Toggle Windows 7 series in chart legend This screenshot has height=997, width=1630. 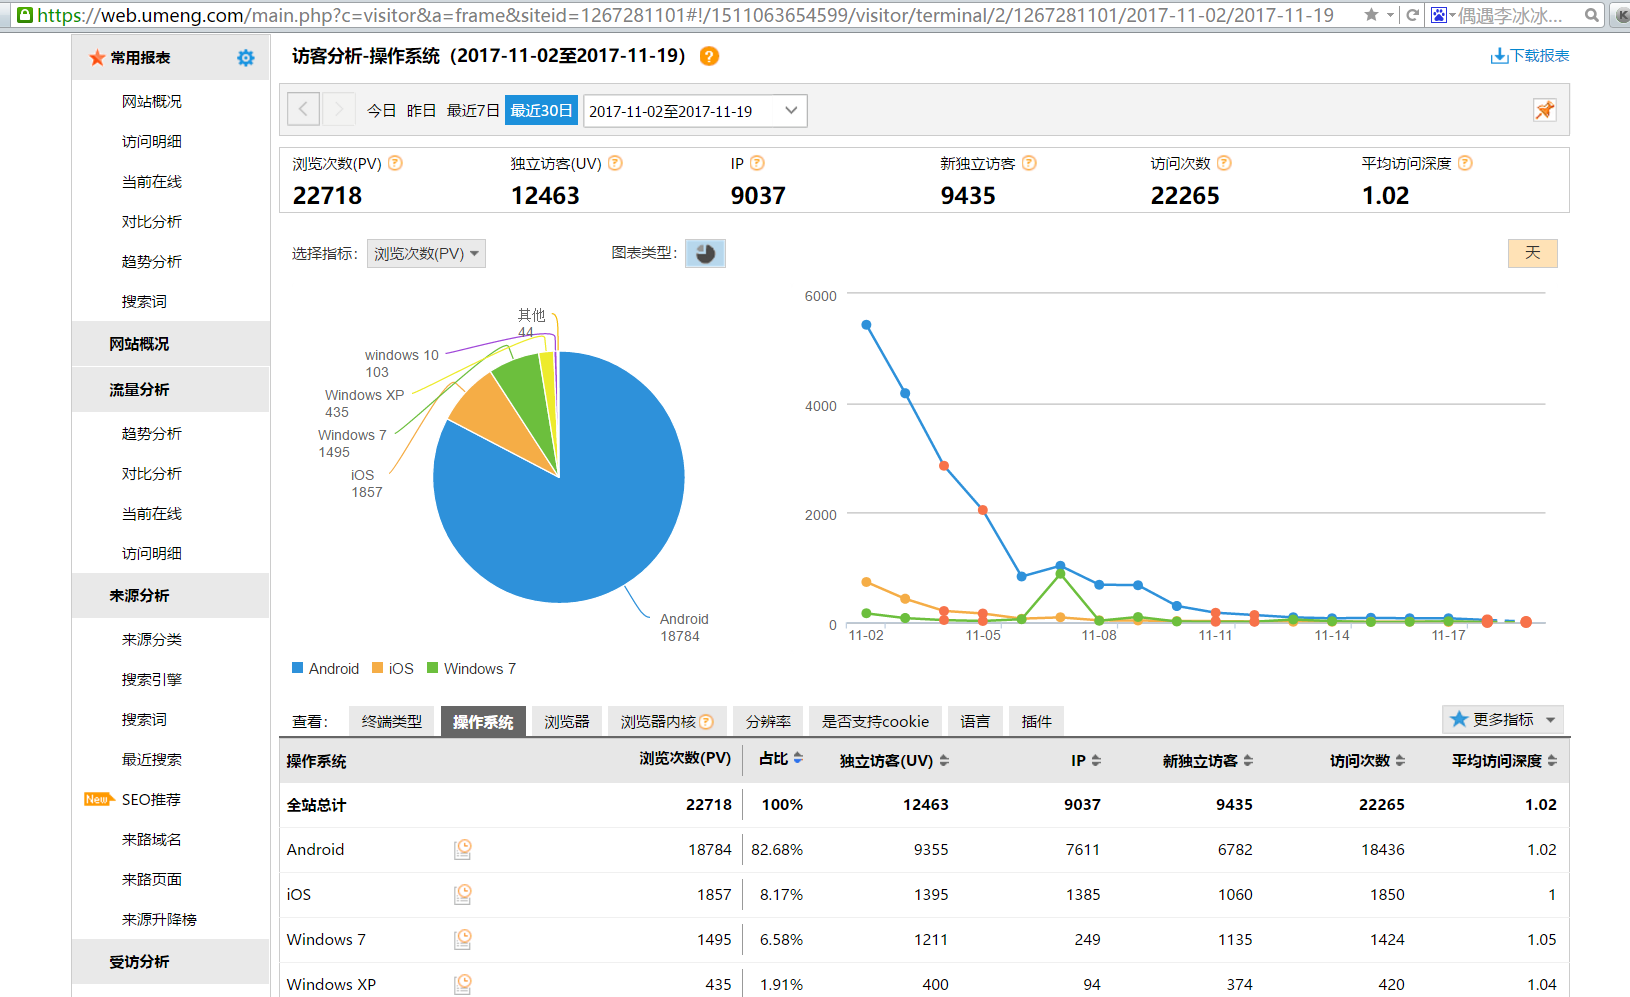[x=472, y=669]
